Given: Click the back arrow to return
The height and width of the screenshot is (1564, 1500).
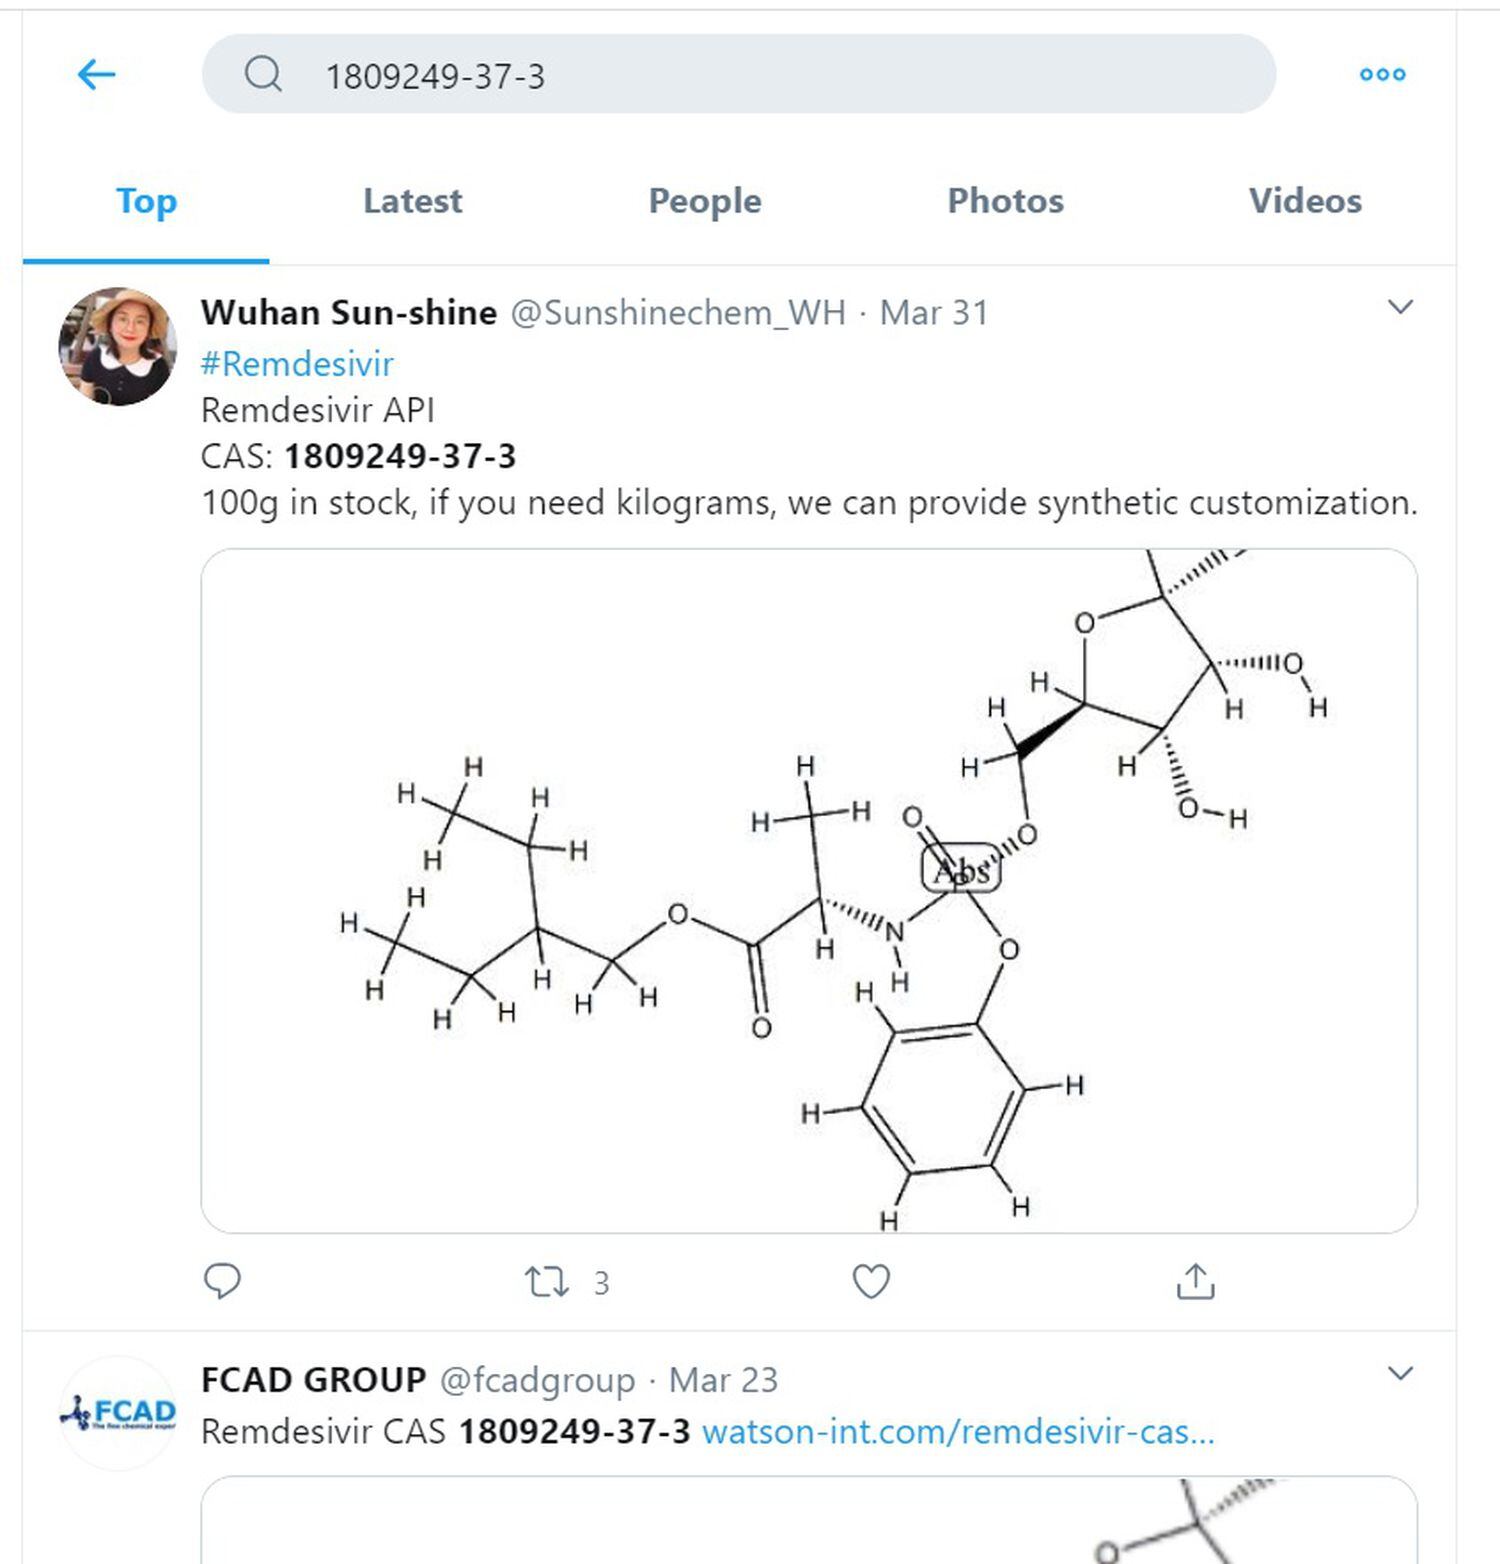Looking at the screenshot, I should pyautogui.click(x=96, y=74).
